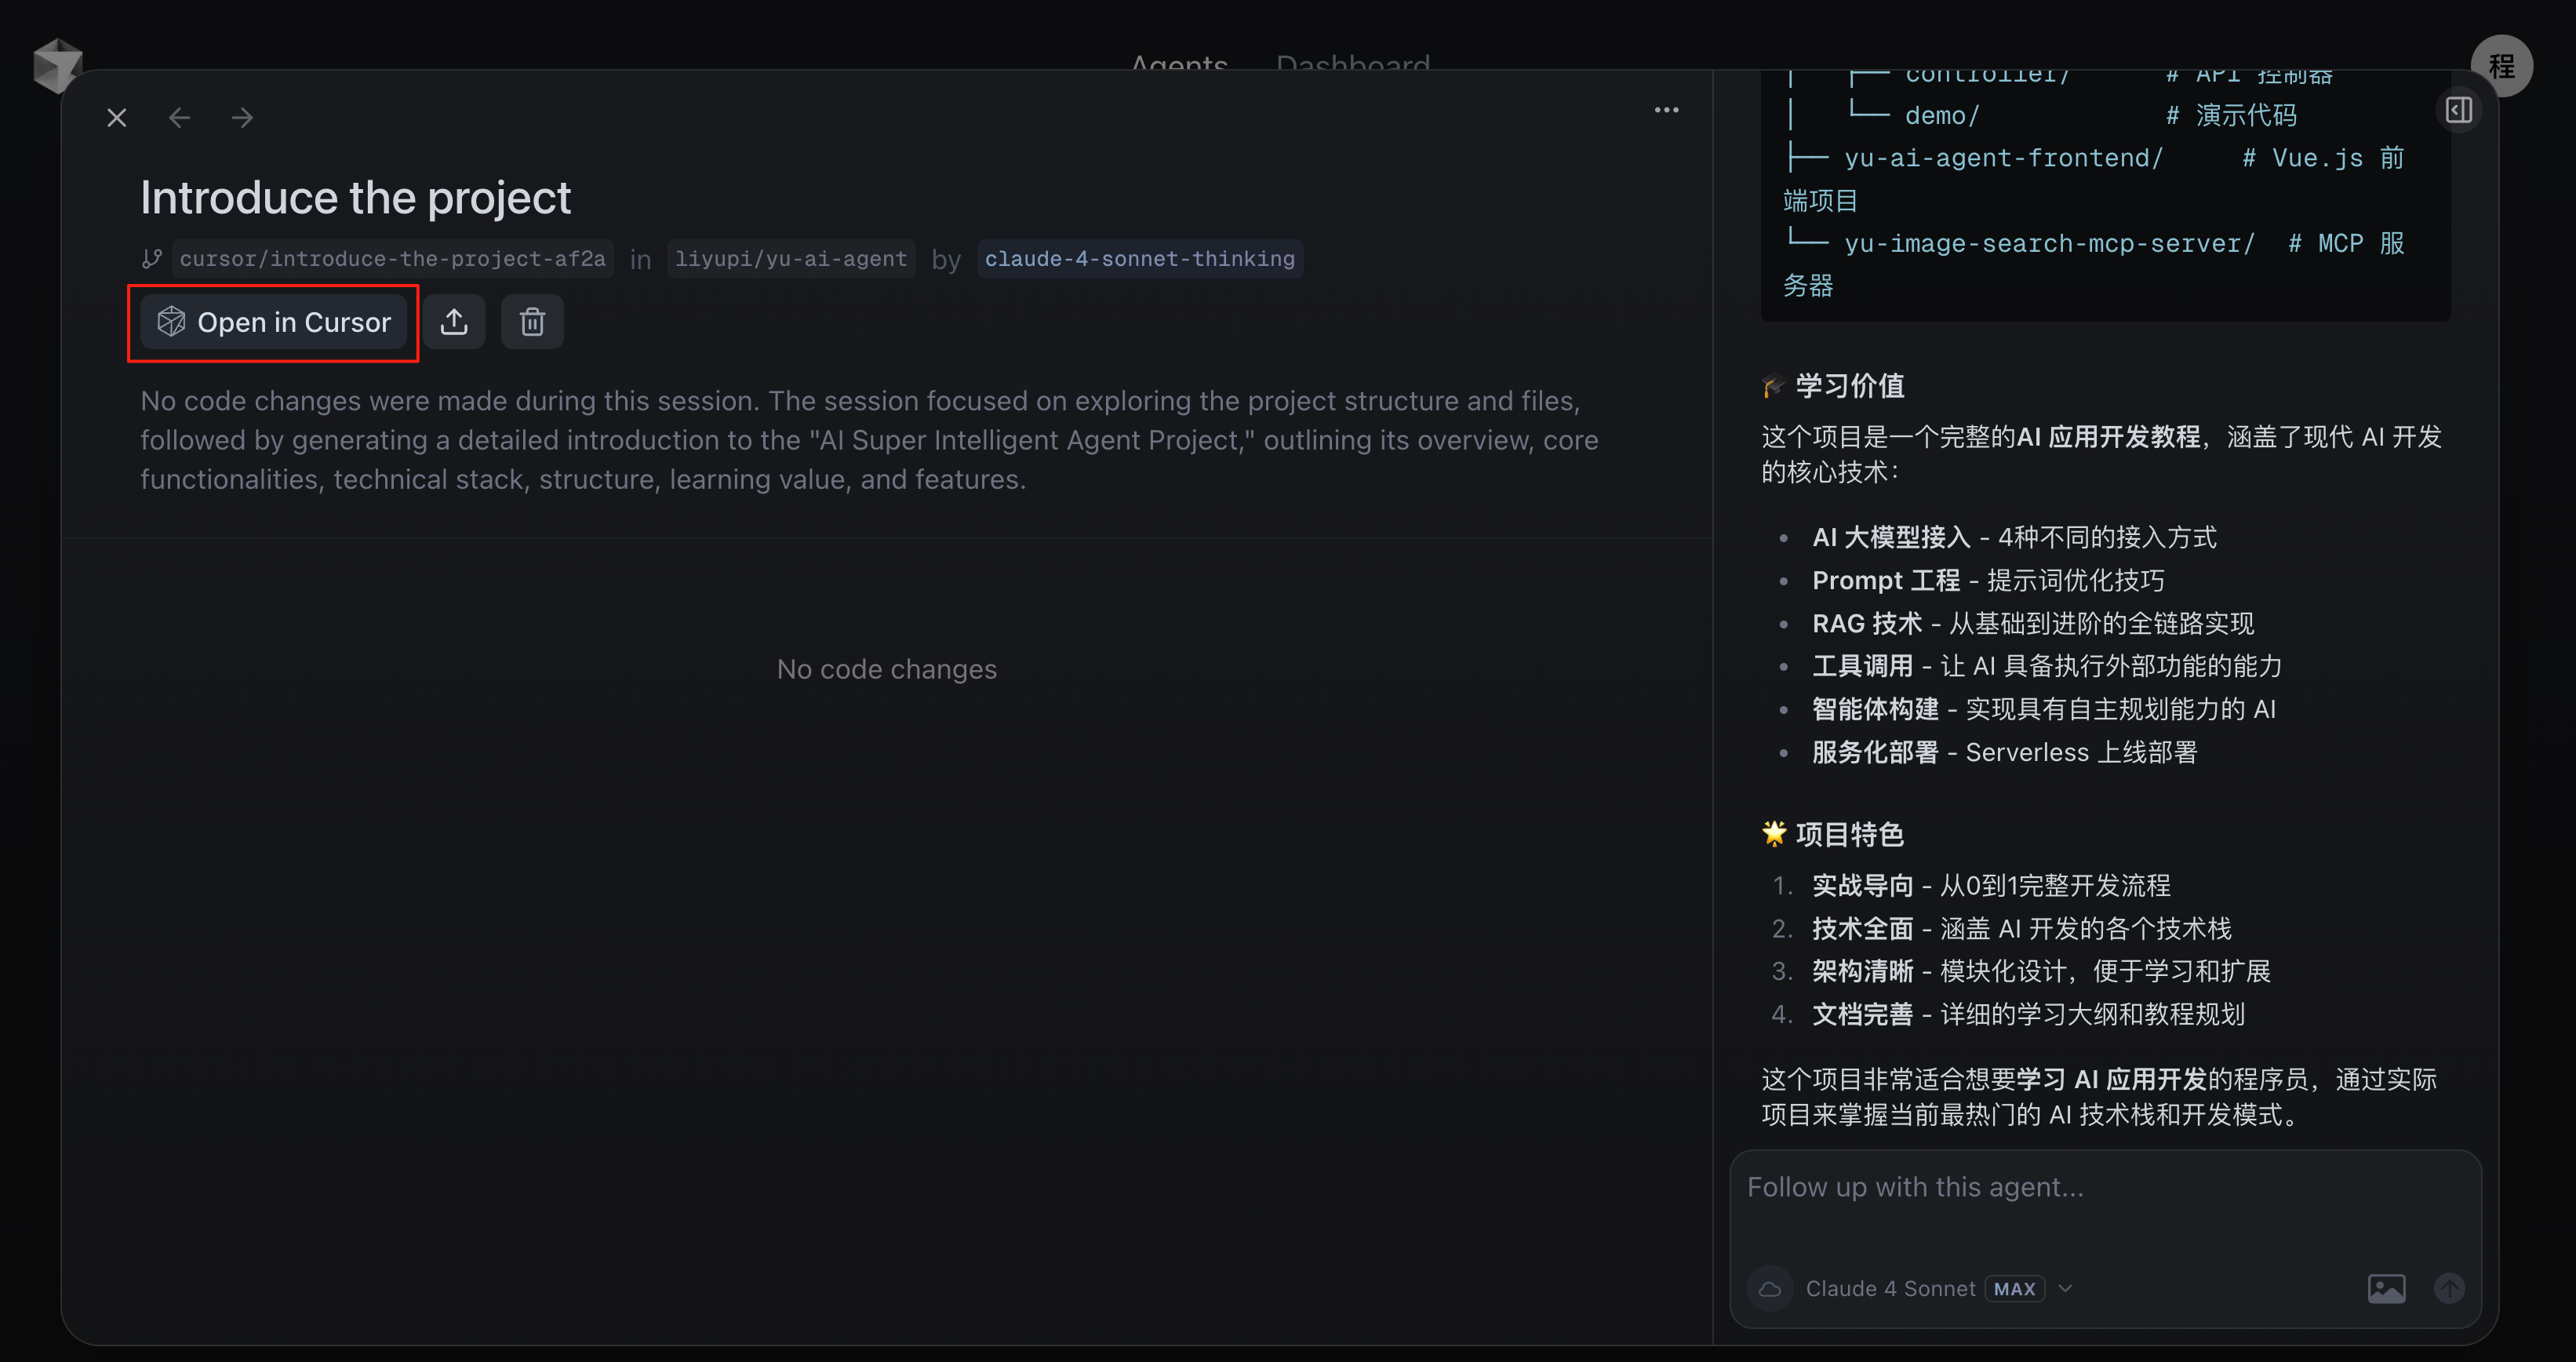Viewport: 2576px width, 1362px height.
Task: Expand the Claude 4 Sonnet model dropdown
Action: point(1890,1288)
